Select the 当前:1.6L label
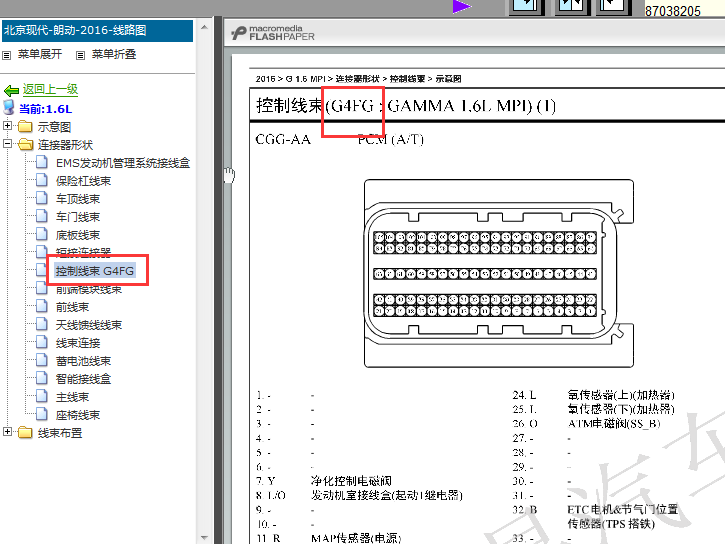Viewport: 725px width, 544px height. click(x=45, y=109)
